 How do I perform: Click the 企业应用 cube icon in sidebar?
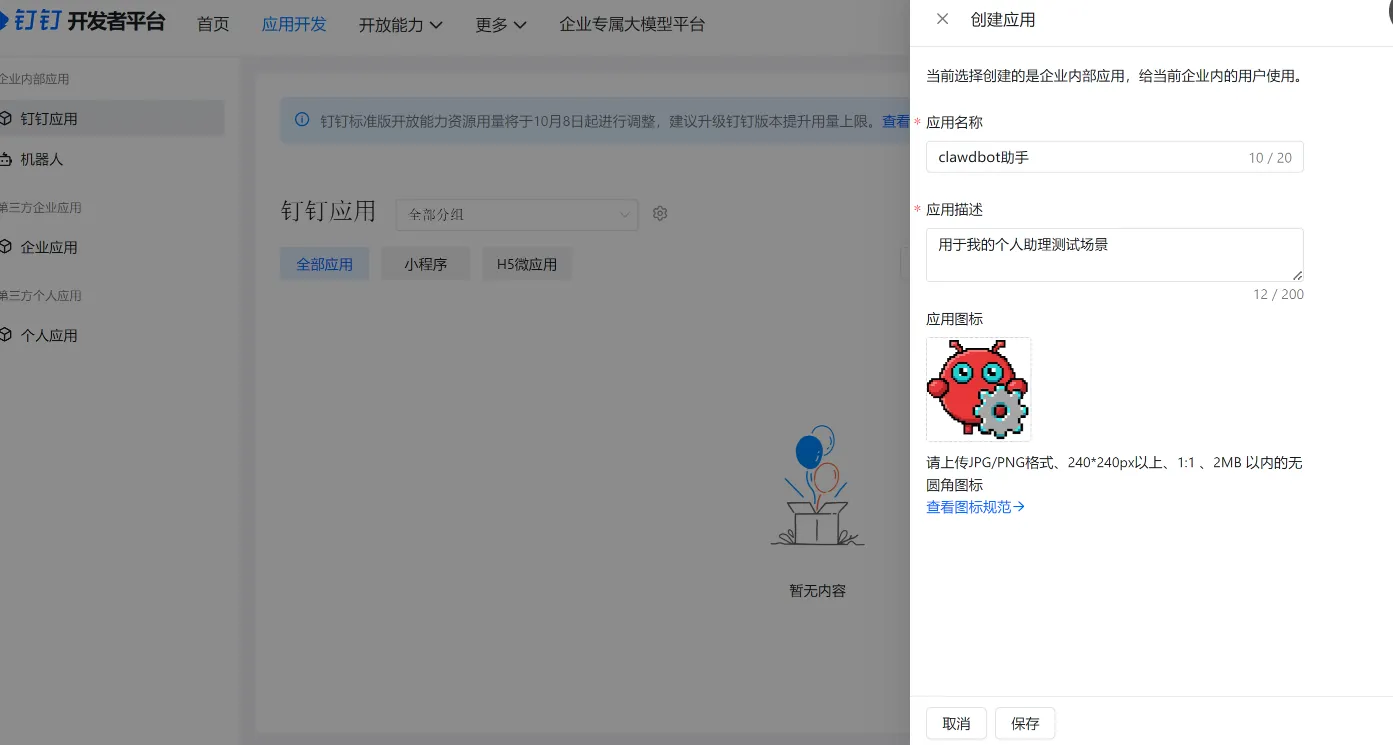[7, 247]
